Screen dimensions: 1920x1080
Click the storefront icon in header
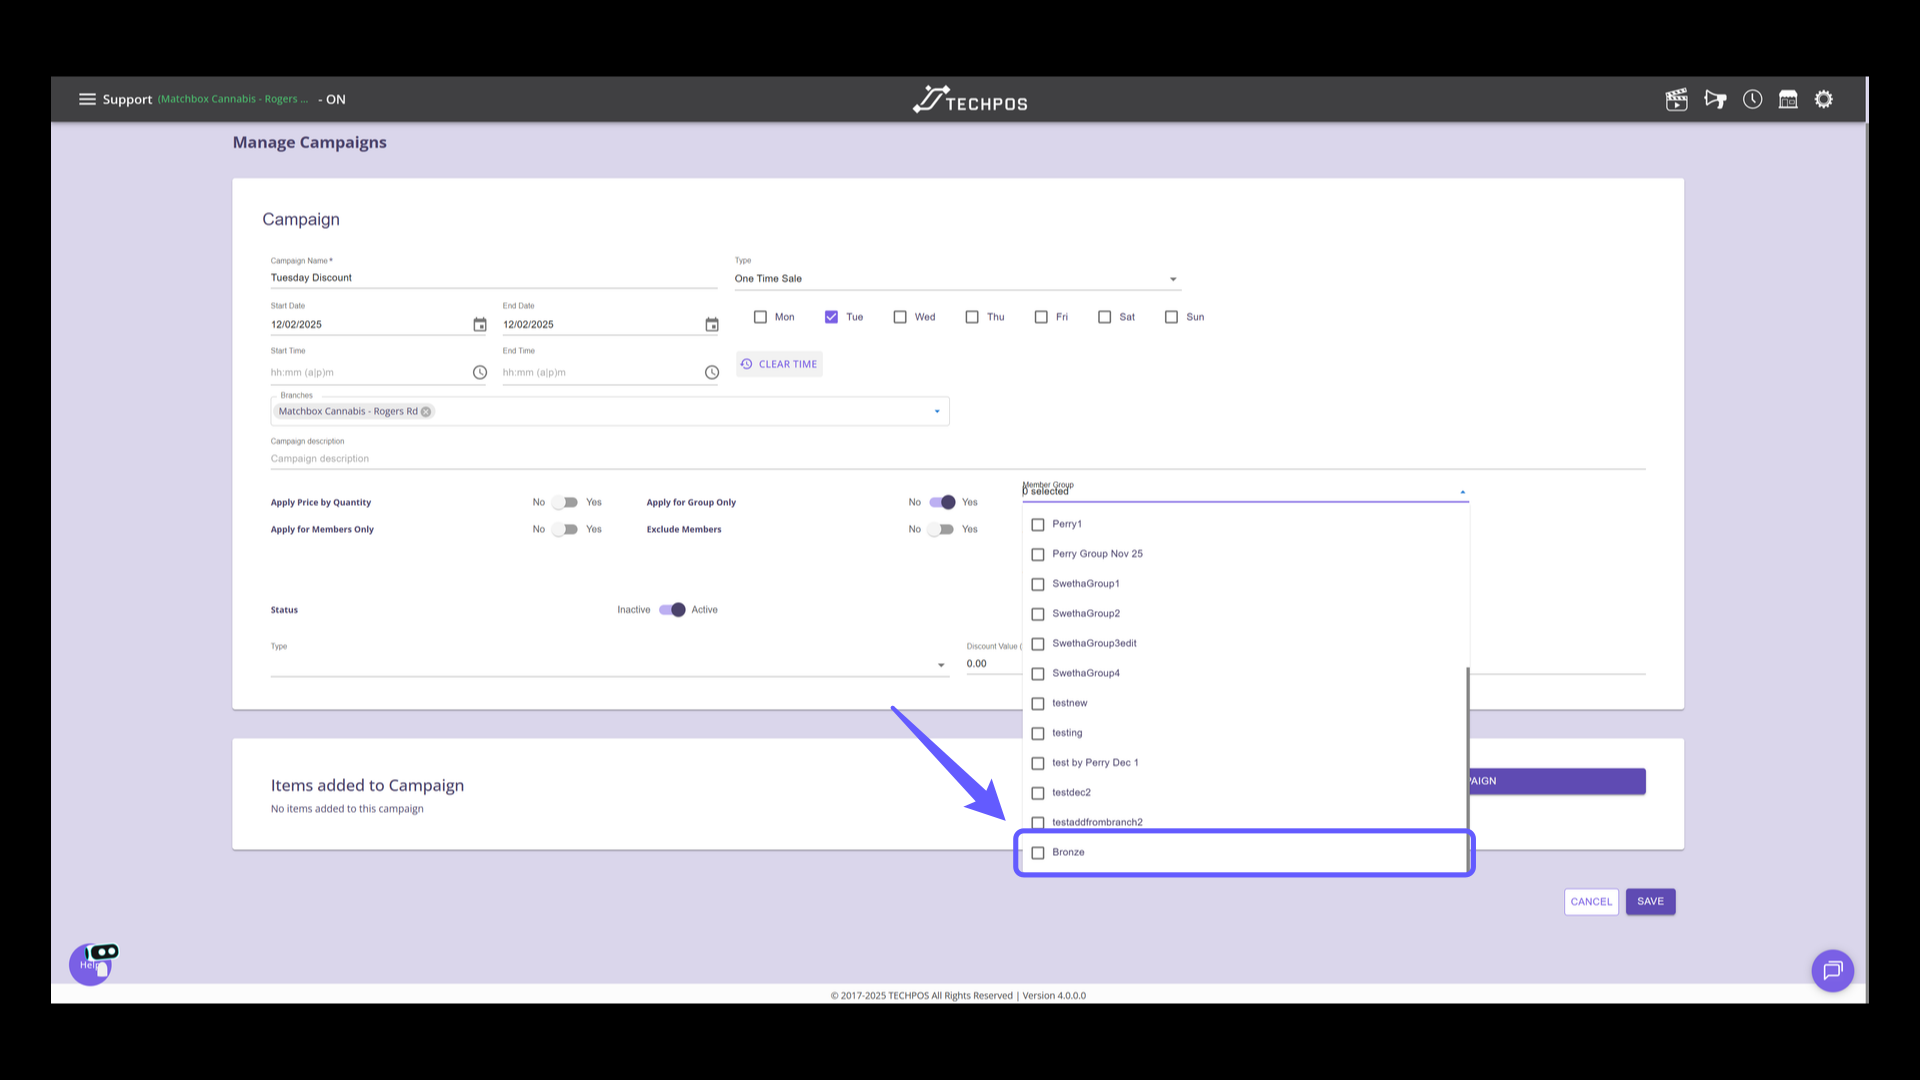click(x=1788, y=99)
